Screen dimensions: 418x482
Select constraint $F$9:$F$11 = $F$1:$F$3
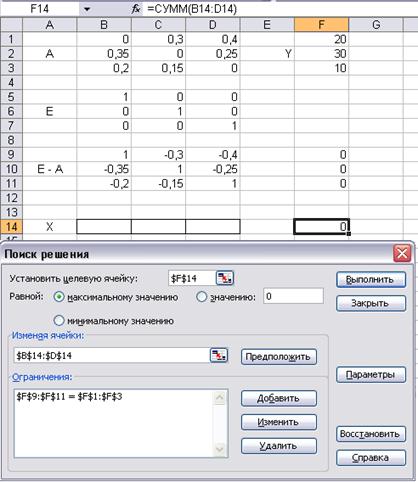click(x=69, y=397)
